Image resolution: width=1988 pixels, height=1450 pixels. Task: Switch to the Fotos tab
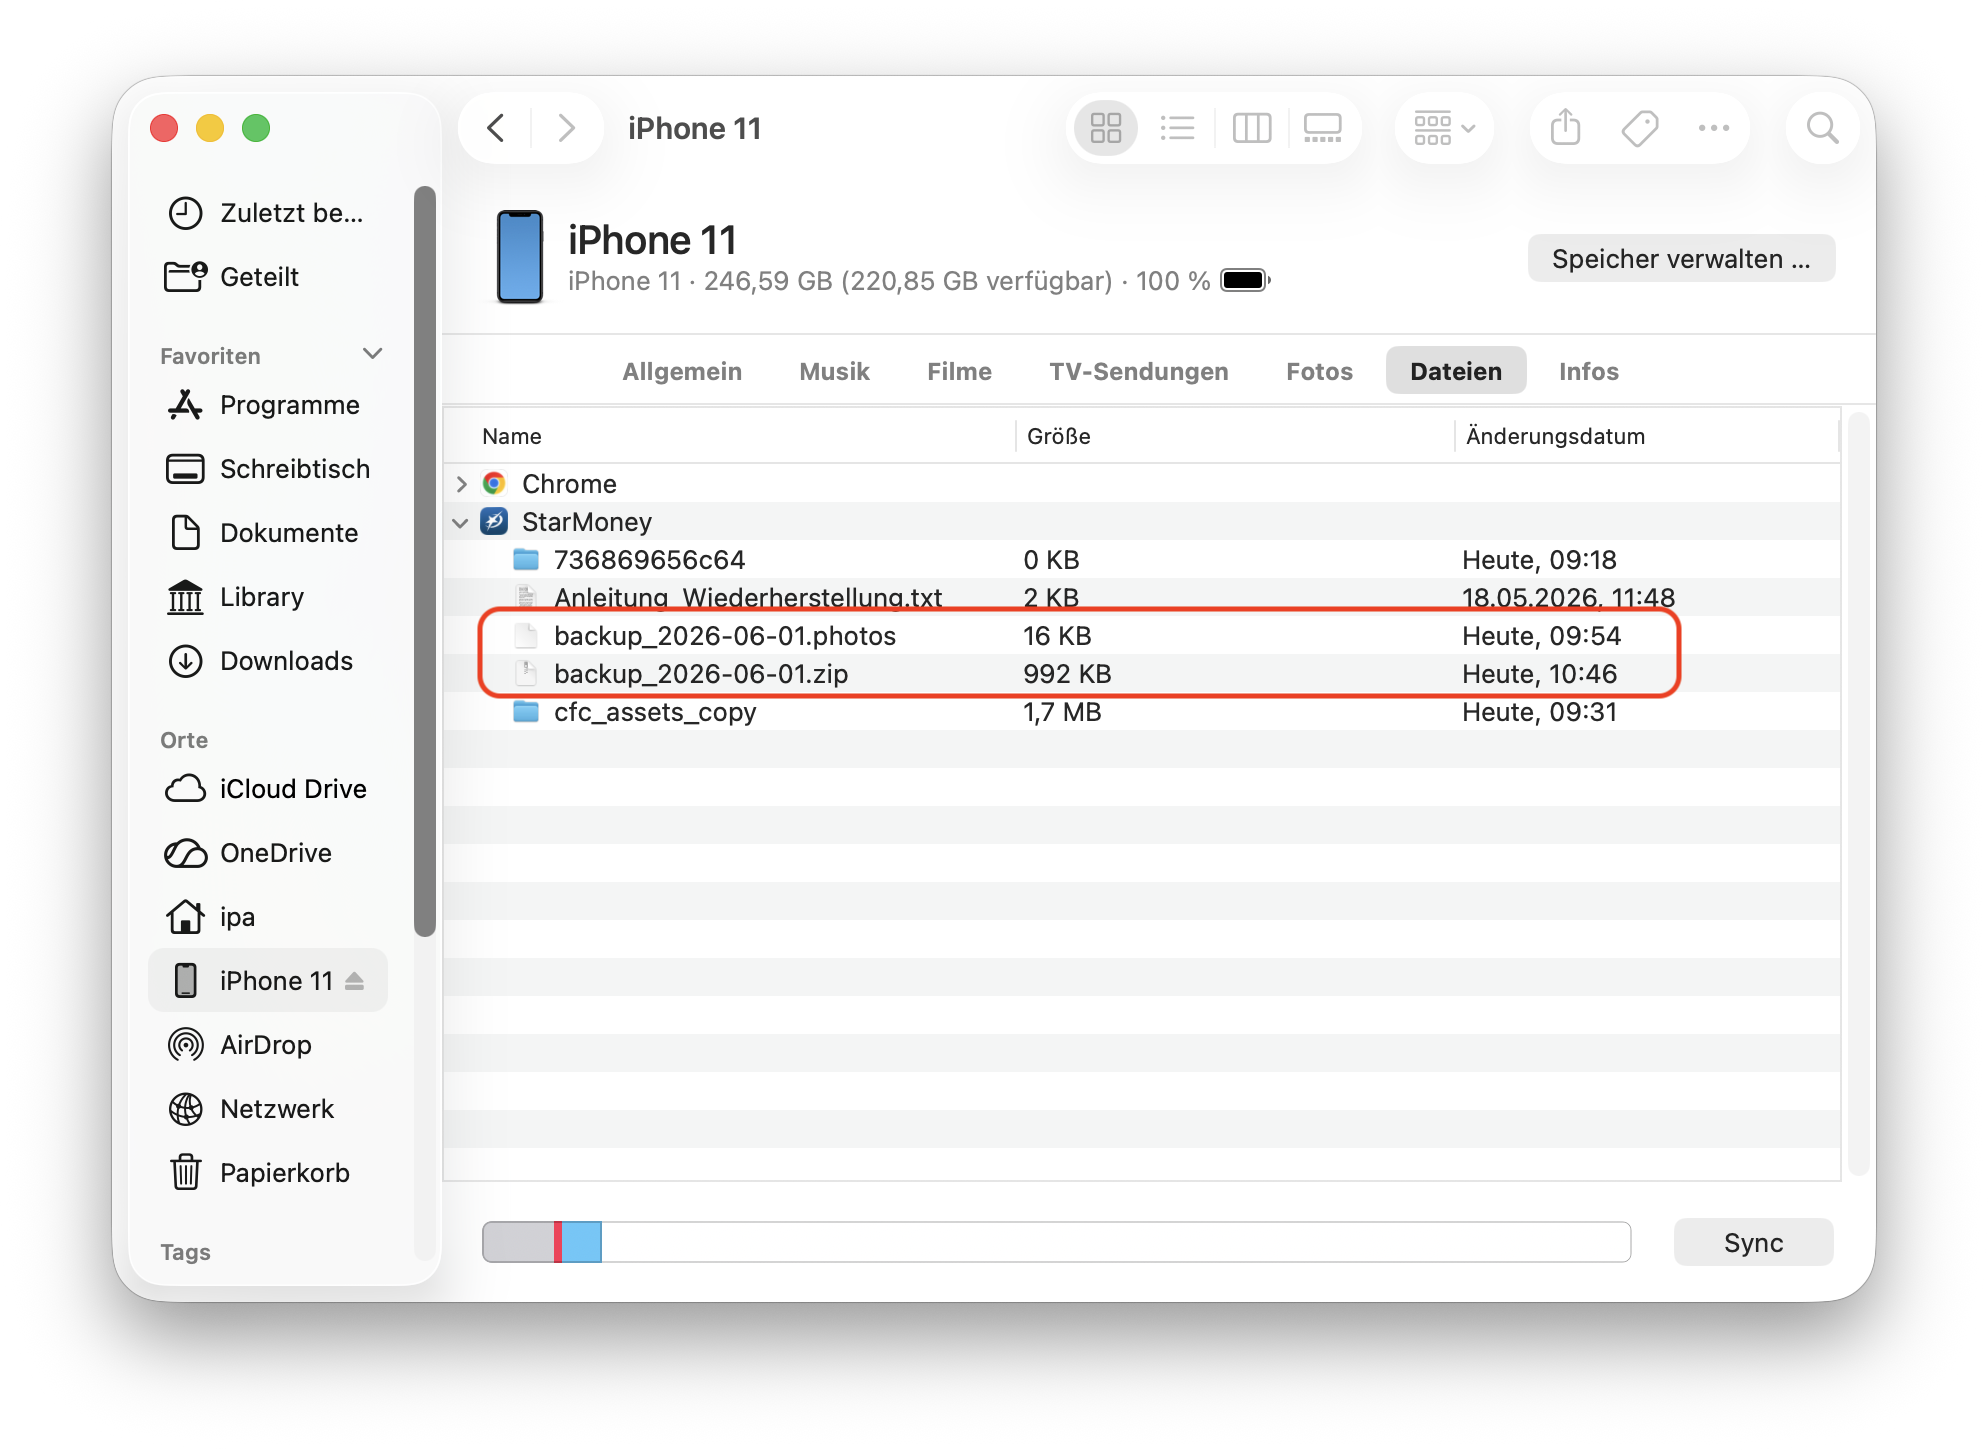(1319, 371)
